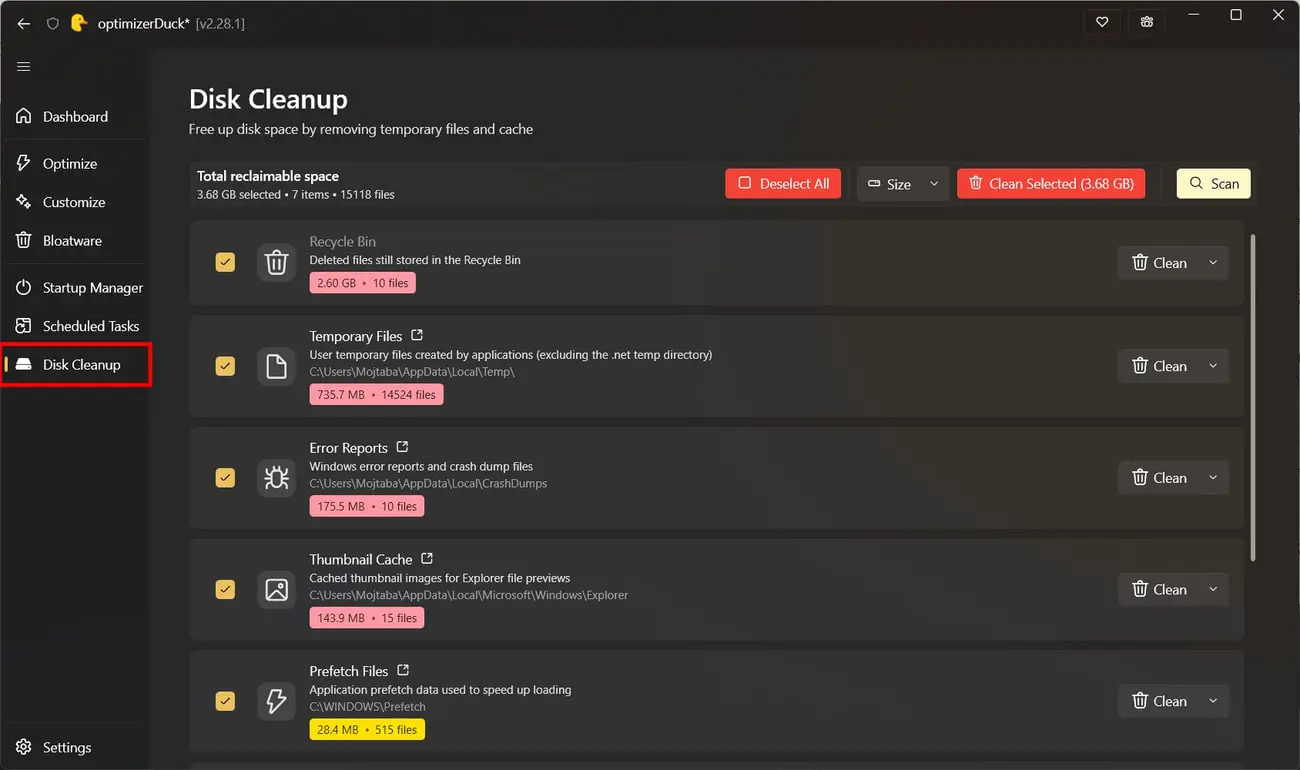The width and height of the screenshot is (1300, 770).
Task: Uncheck the Thumbnail Cache checkbox
Action: click(225, 590)
